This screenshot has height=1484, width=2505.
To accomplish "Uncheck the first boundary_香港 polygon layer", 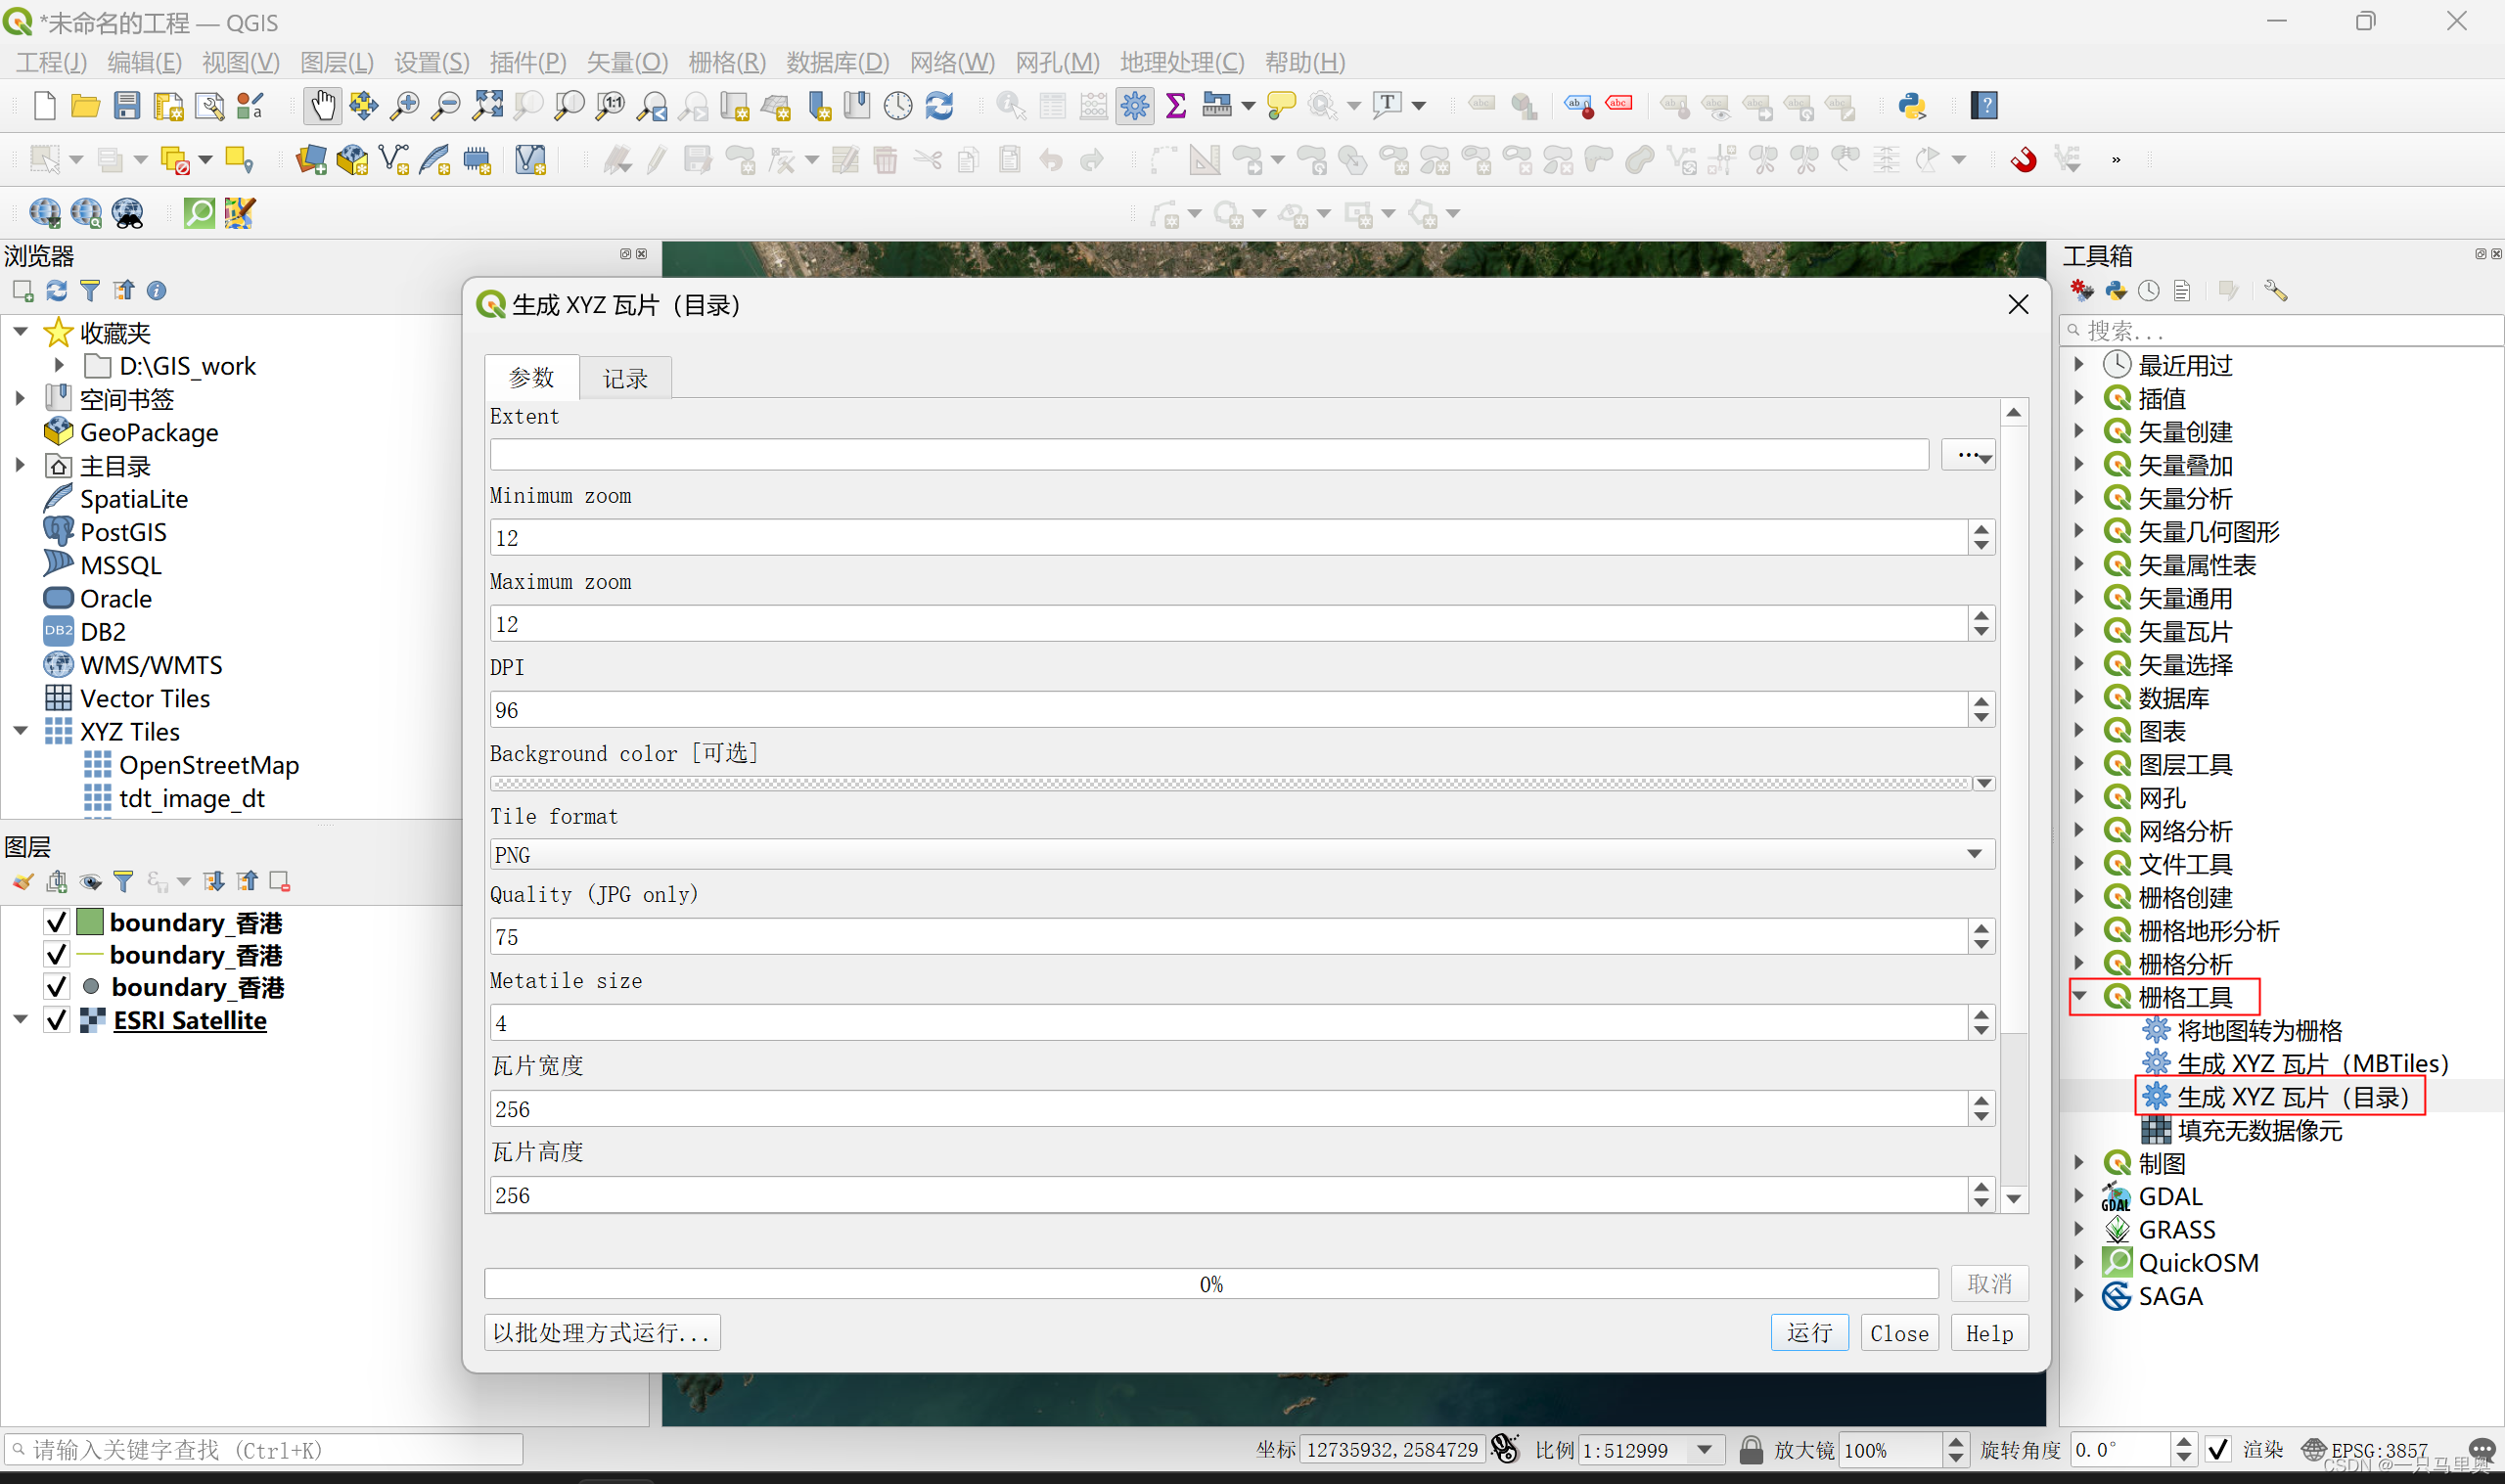I will pos(57,922).
